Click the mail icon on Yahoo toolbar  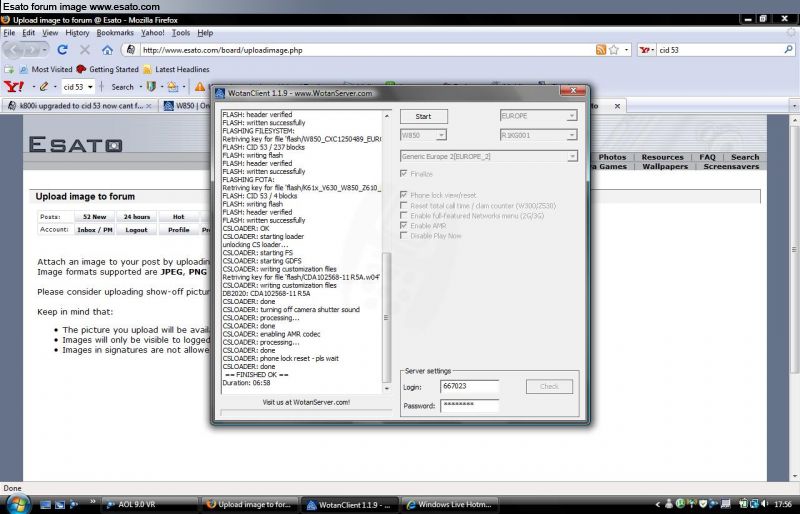pyautogui.click(x=173, y=87)
